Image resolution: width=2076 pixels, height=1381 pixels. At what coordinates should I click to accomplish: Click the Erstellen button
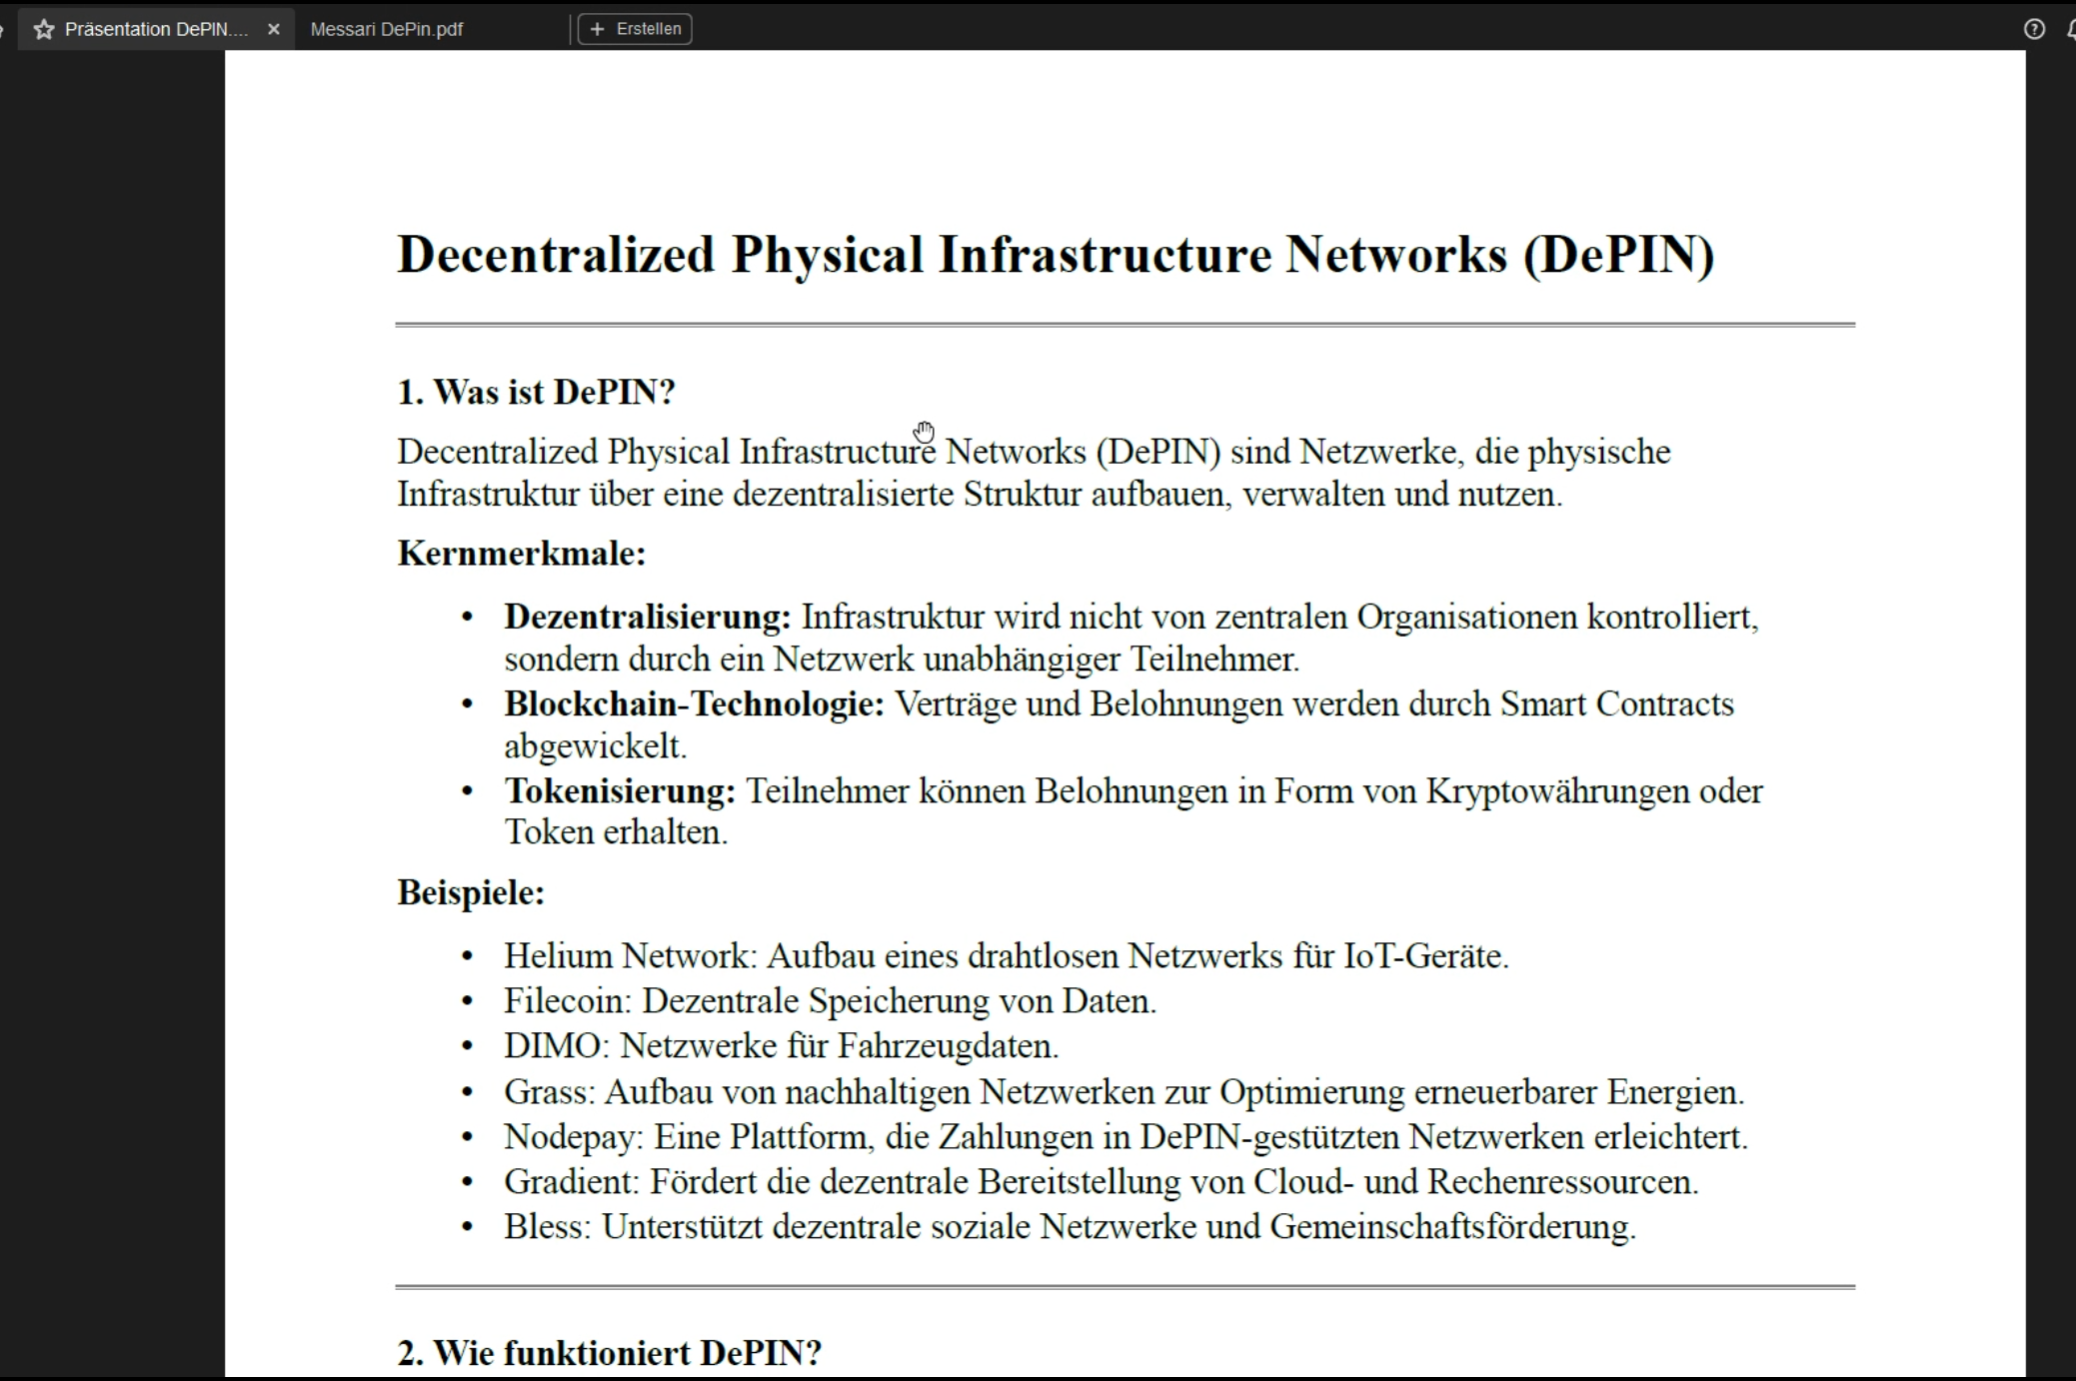pos(635,29)
